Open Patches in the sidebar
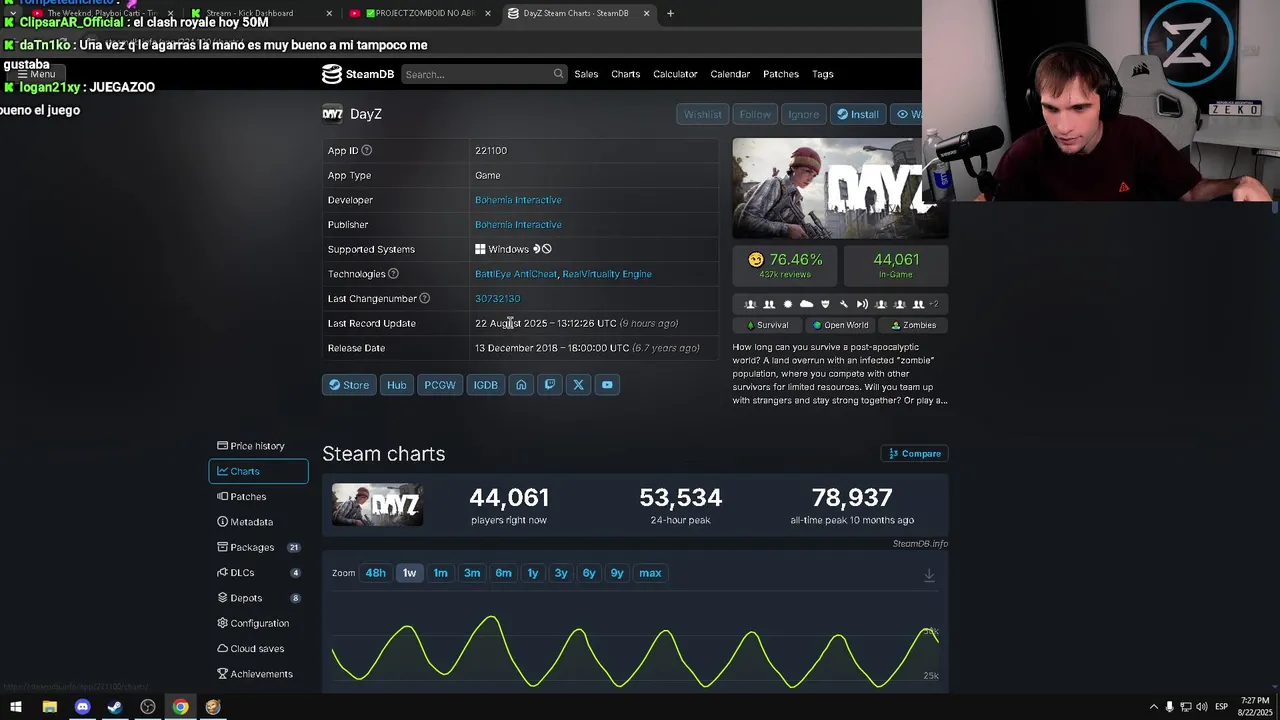The height and width of the screenshot is (720, 1280). click(258, 497)
